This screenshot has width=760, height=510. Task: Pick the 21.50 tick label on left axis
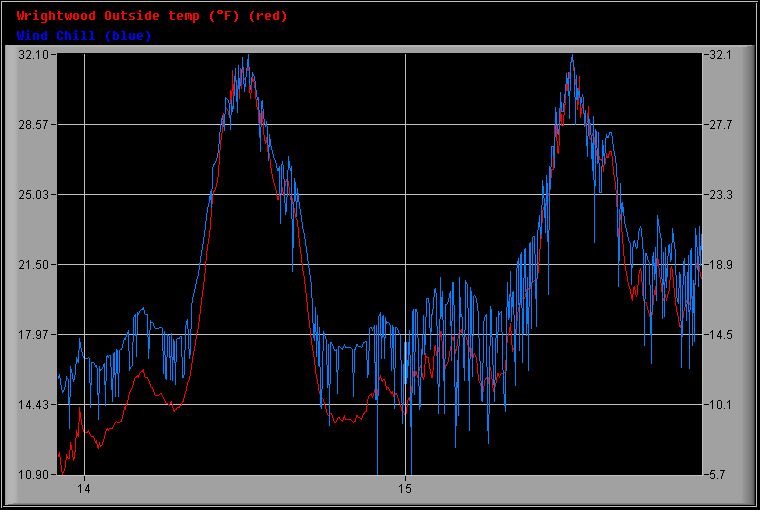click(x=33, y=265)
